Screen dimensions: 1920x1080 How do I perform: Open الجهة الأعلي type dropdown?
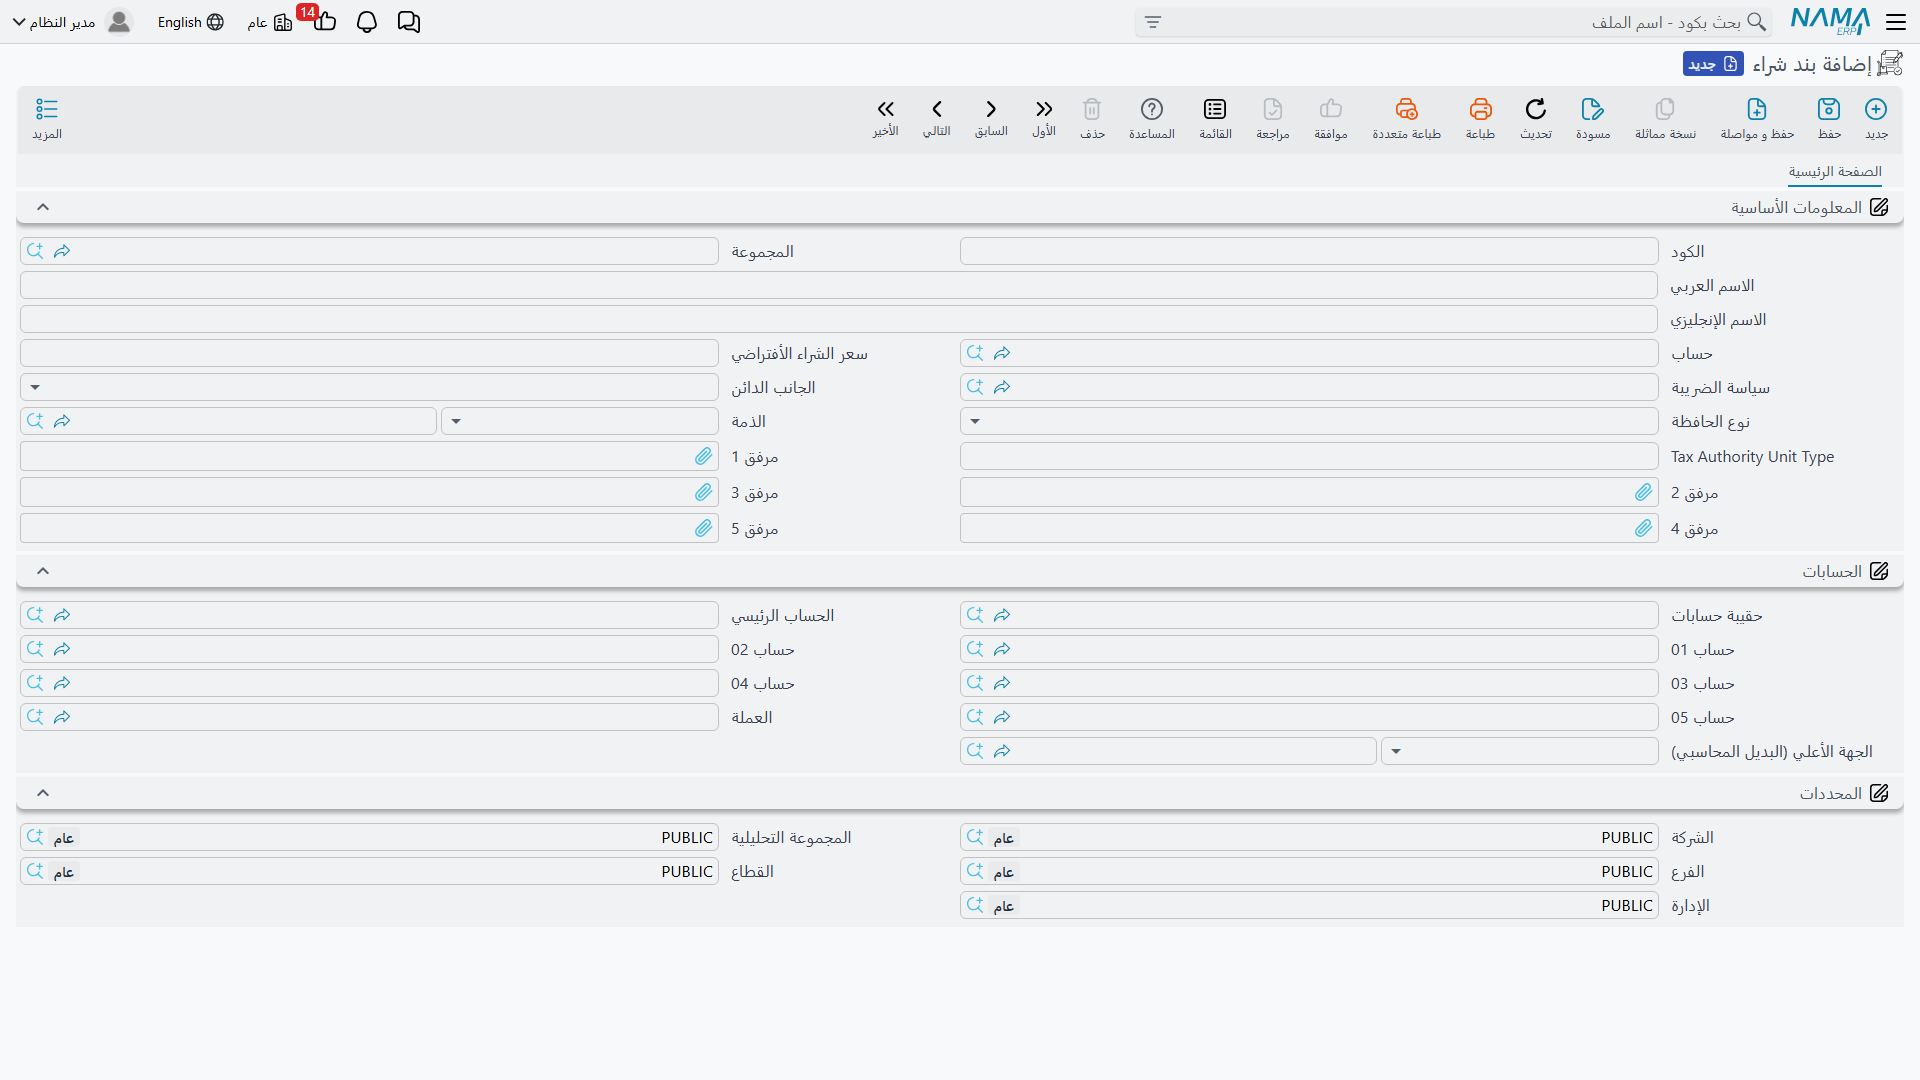[x=1396, y=751]
